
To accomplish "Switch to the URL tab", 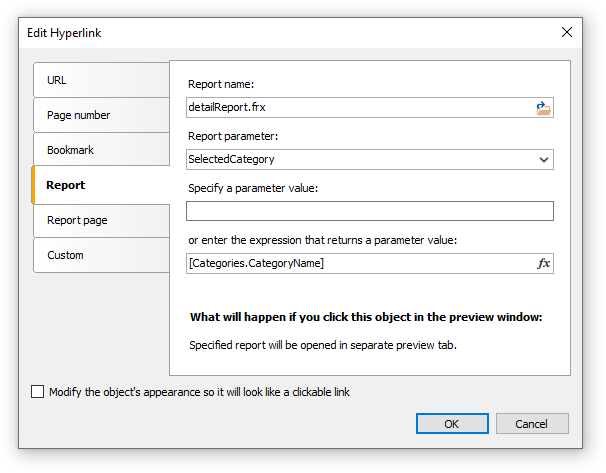I will click(102, 80).
